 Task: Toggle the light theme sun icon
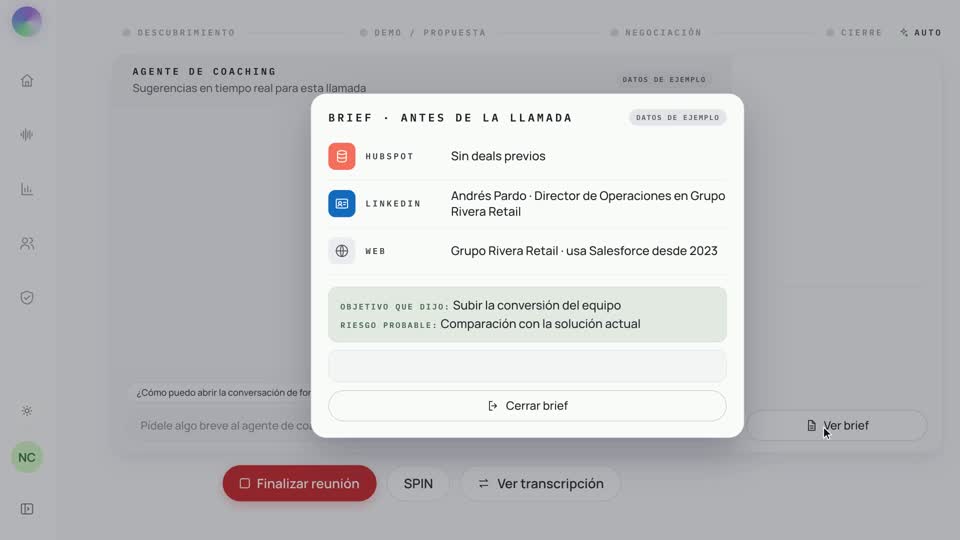[x=27, y=411]
